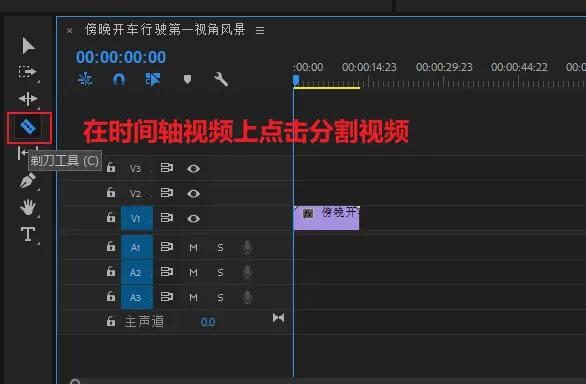The height and width of the screenshot is (384, 586).
Task: Toggle Snap in timeline magnet
Action: [x=119, y=79]
